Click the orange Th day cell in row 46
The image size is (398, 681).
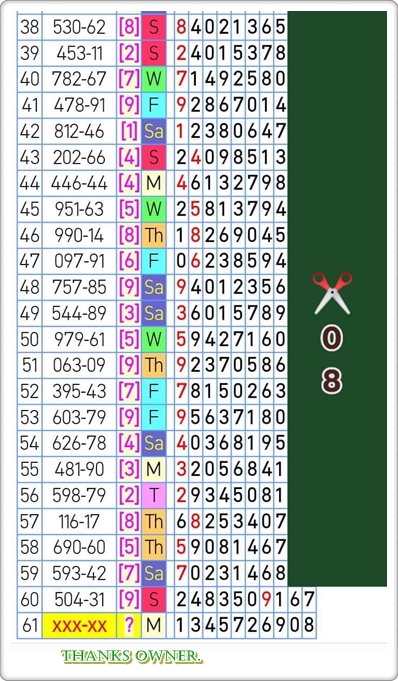(154, 235)
